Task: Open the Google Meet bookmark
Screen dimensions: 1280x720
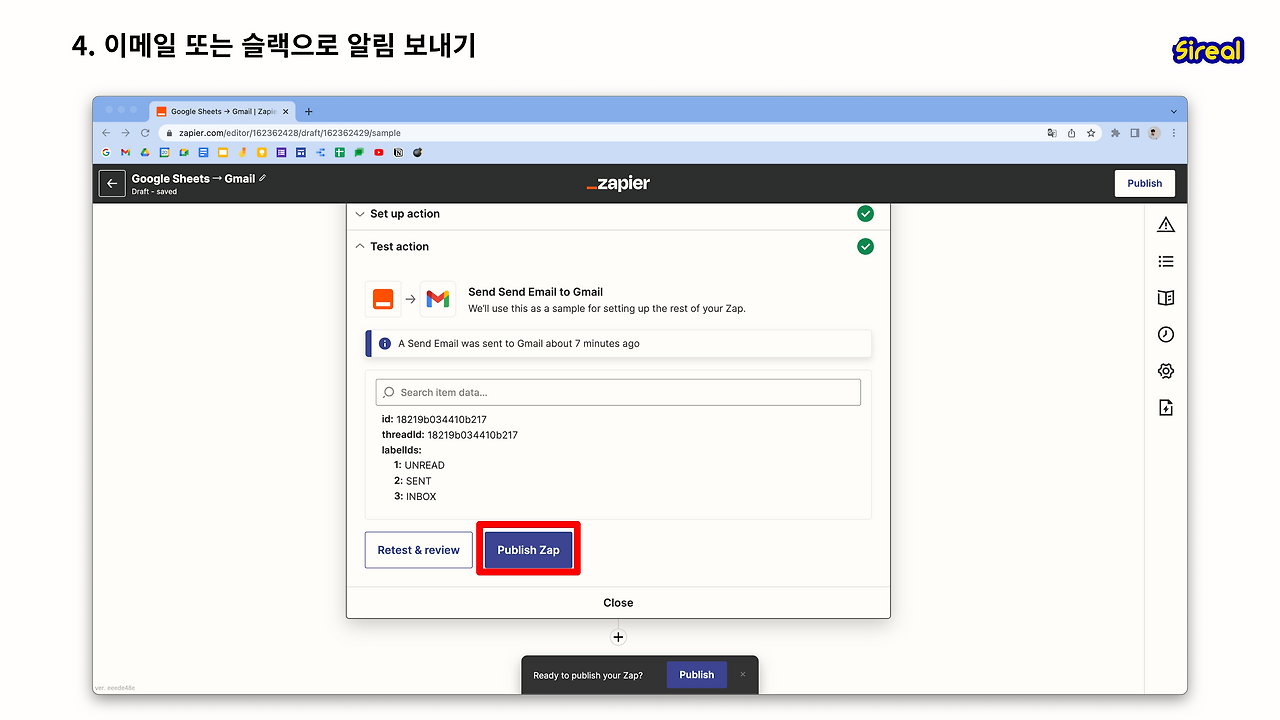Action: click(x=184, y=153)
